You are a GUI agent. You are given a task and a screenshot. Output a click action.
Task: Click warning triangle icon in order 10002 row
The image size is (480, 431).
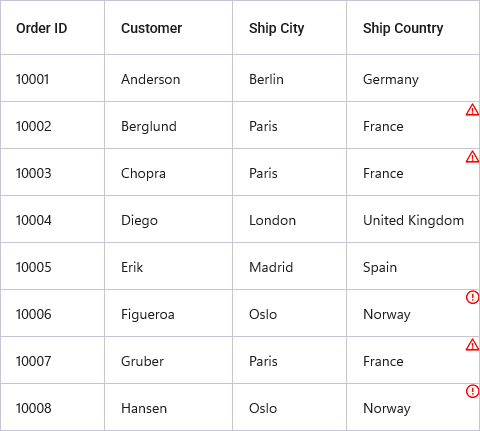[472, 110]
